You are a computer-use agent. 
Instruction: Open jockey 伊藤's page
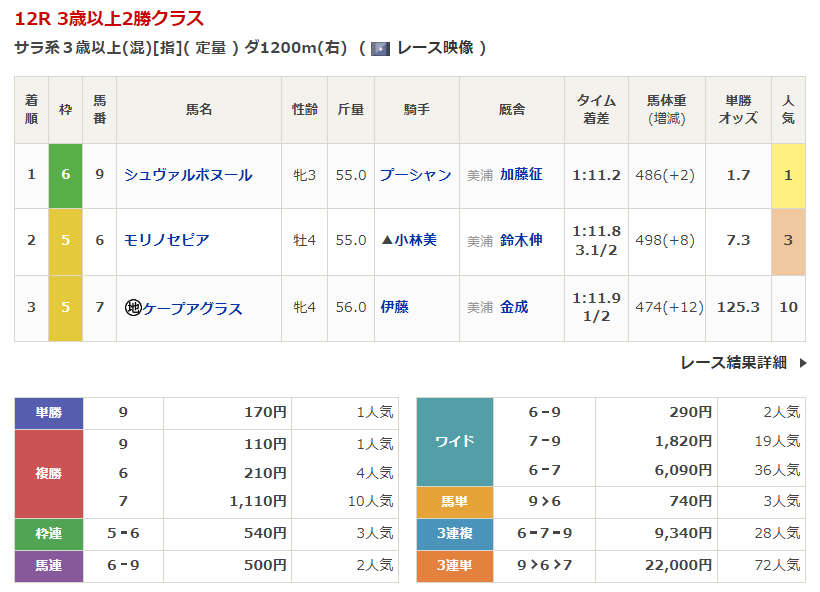(394, 308)
